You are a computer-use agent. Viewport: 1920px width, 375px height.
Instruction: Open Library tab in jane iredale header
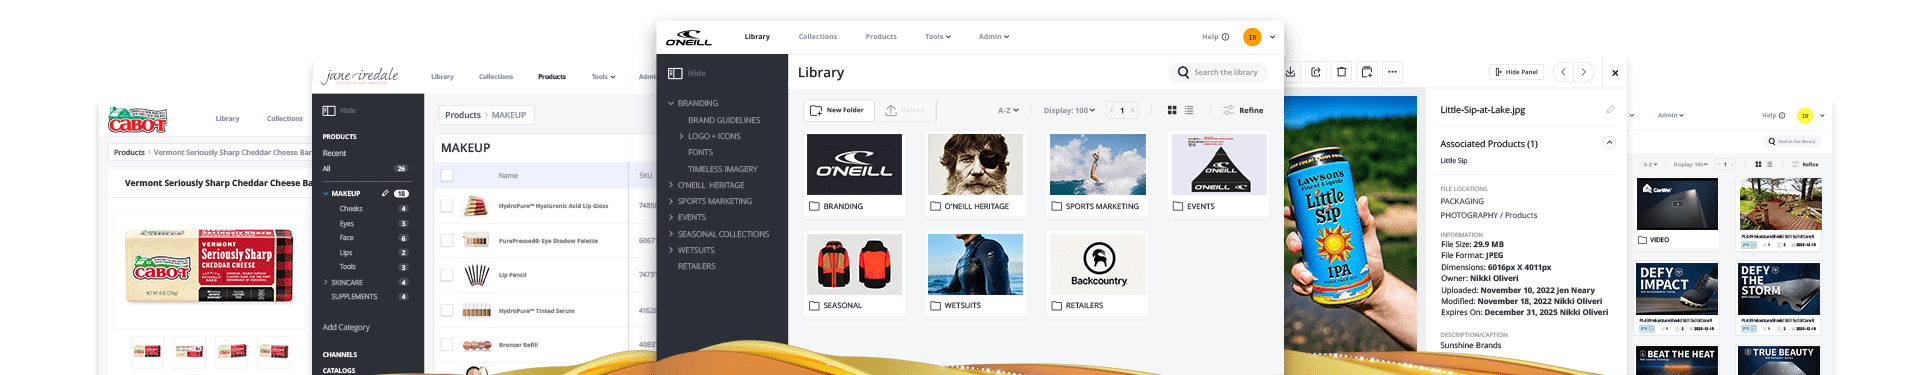(442, 77)
